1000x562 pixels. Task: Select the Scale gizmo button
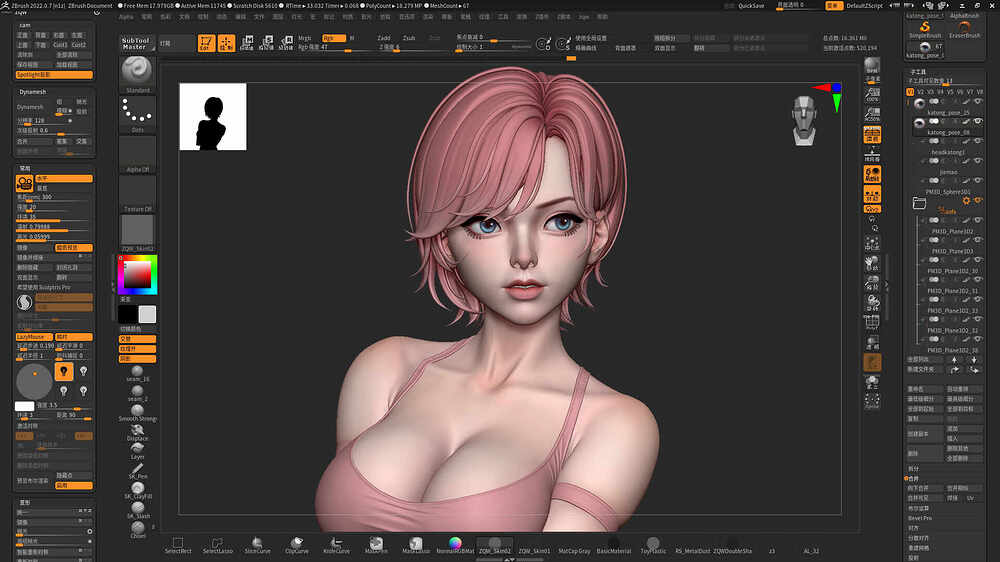(267, 43)
